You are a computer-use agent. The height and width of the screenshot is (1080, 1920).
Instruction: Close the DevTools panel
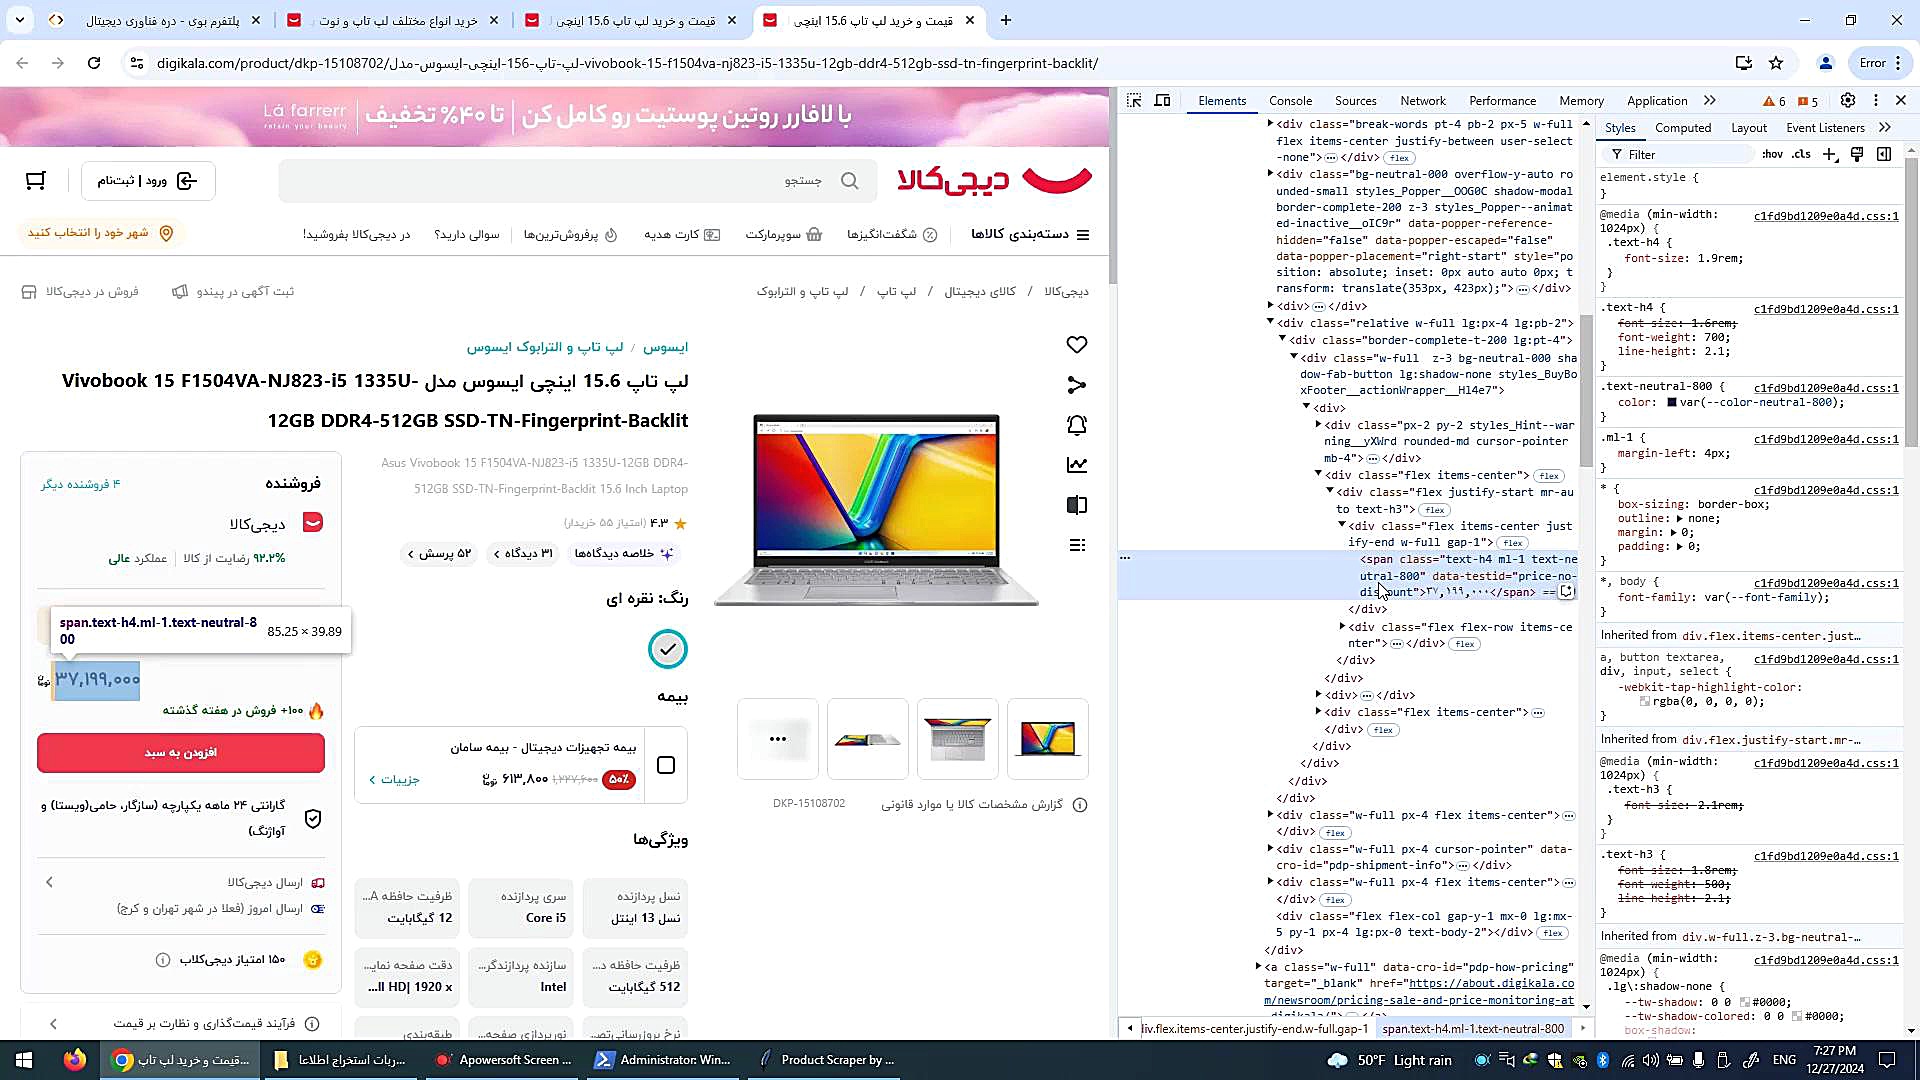tap(1901, 101)
